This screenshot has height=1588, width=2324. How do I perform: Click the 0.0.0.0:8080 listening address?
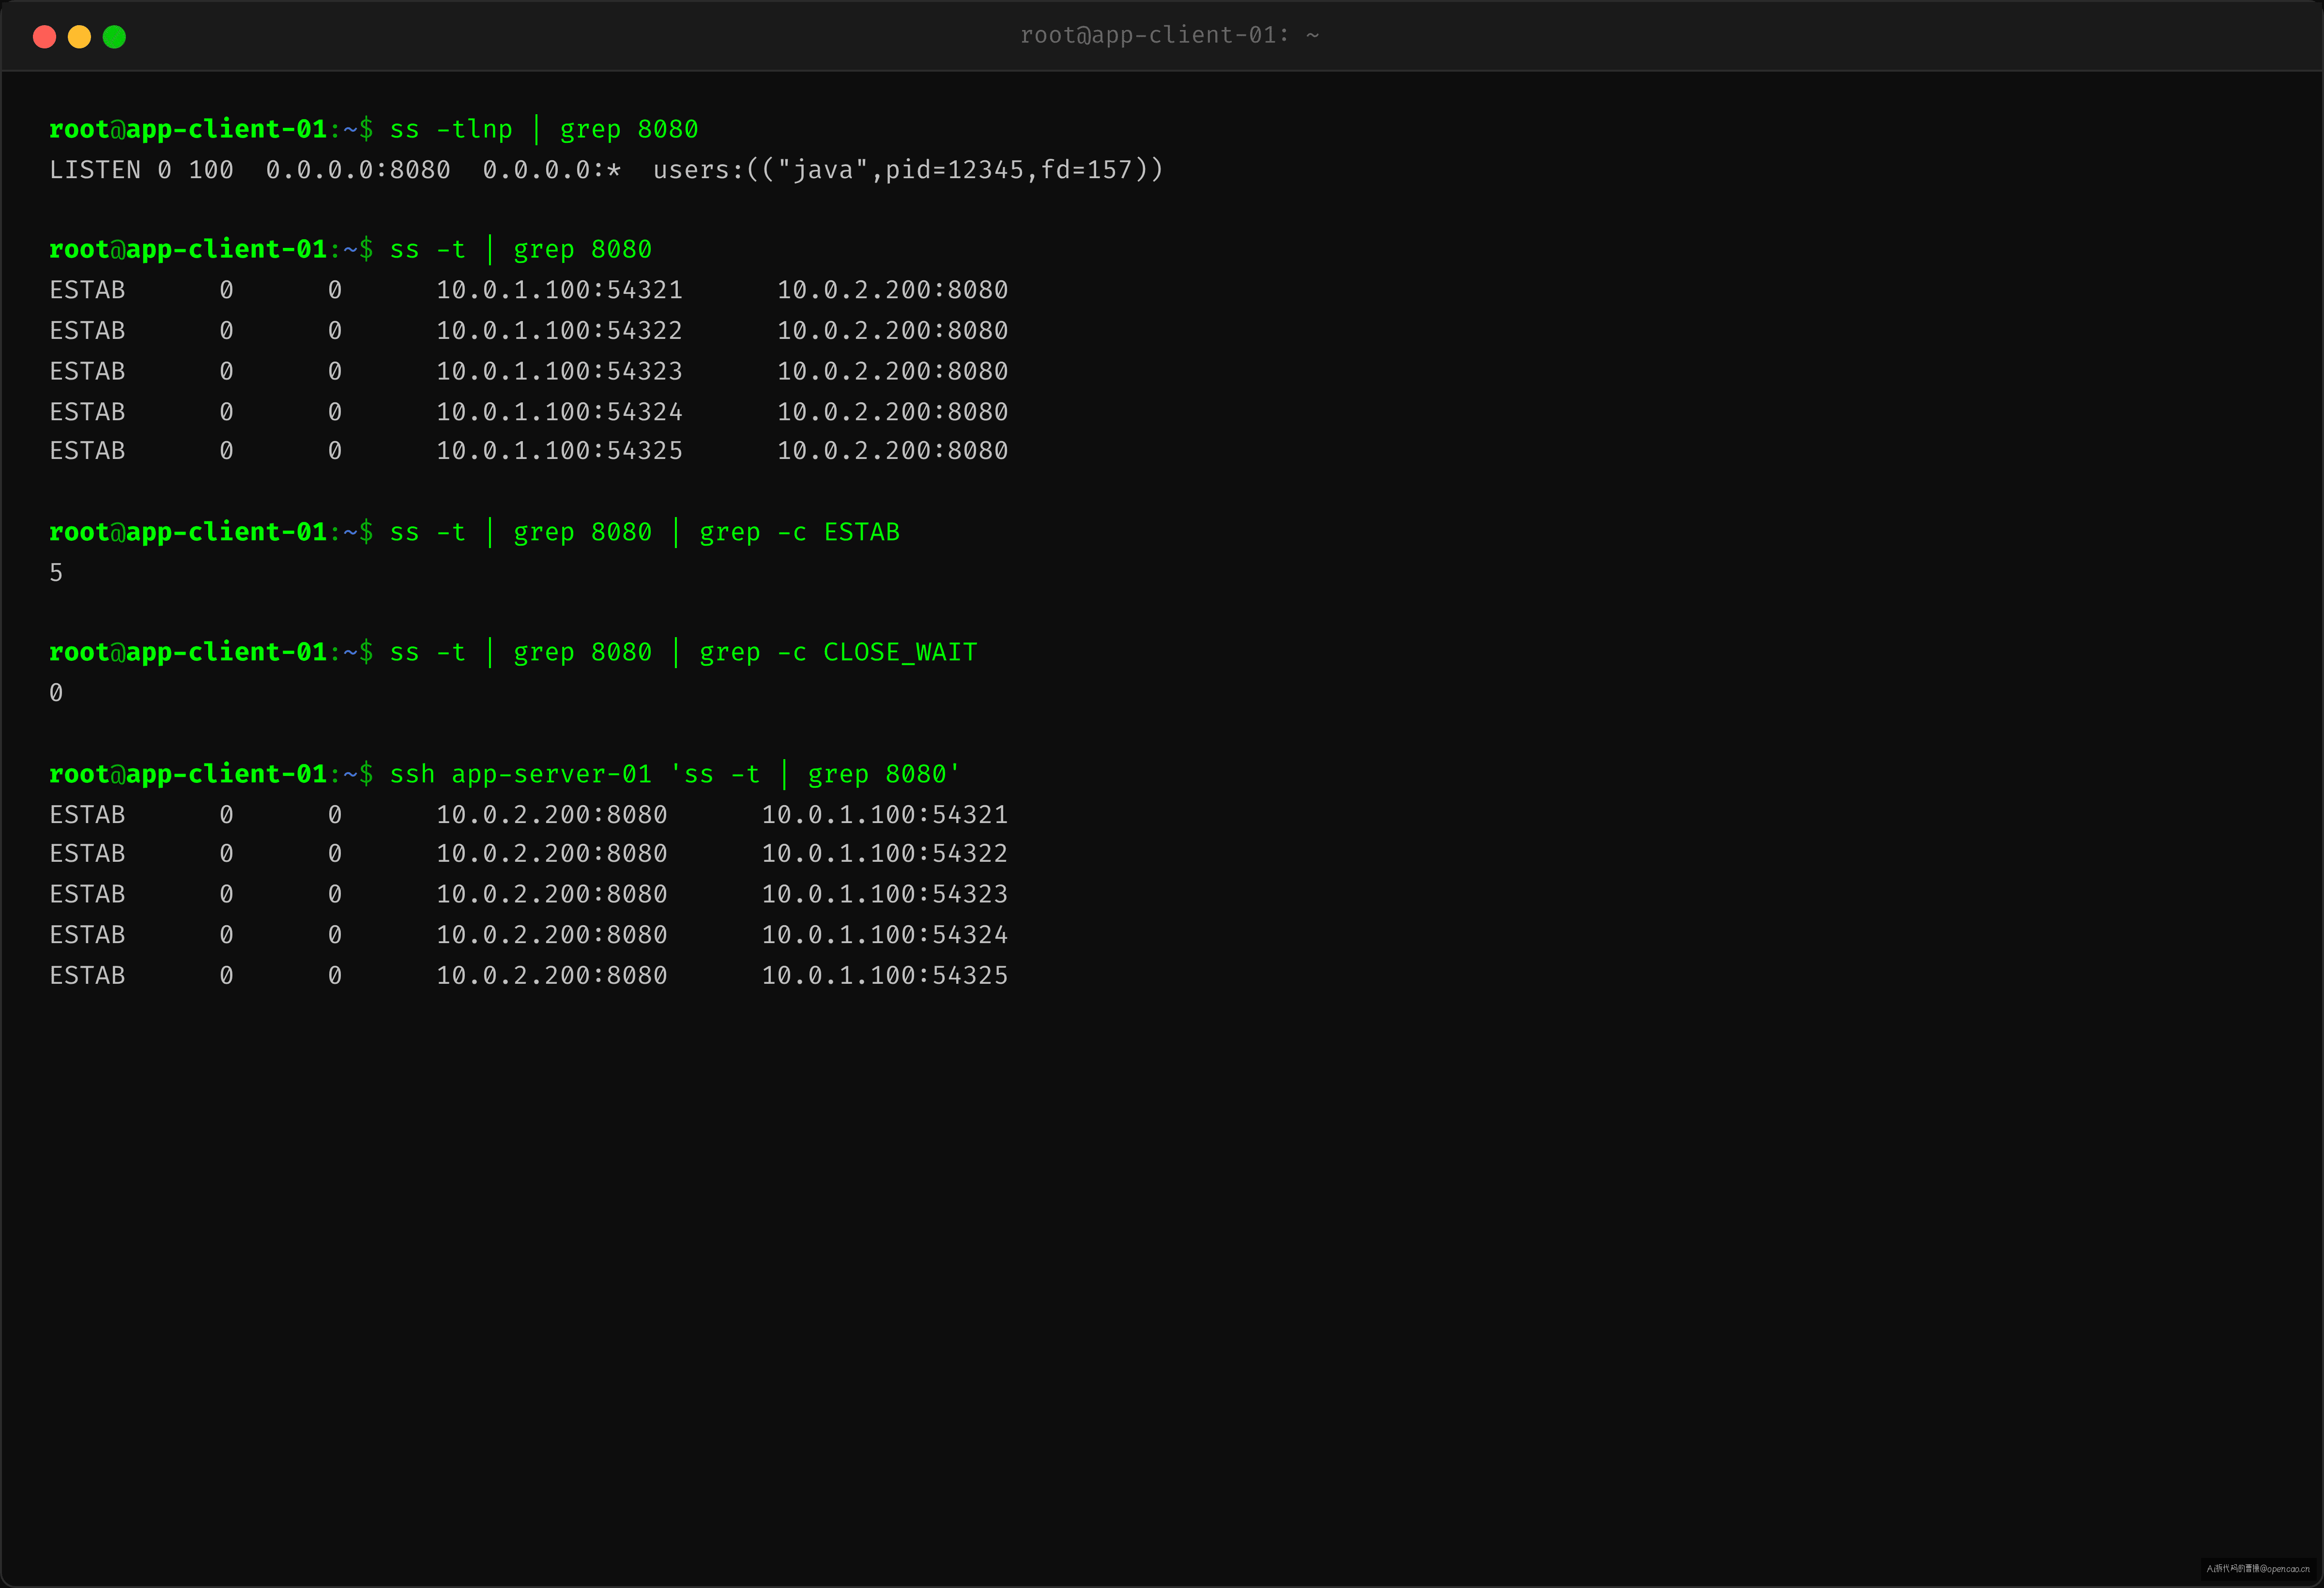click(x=358, y=170)
